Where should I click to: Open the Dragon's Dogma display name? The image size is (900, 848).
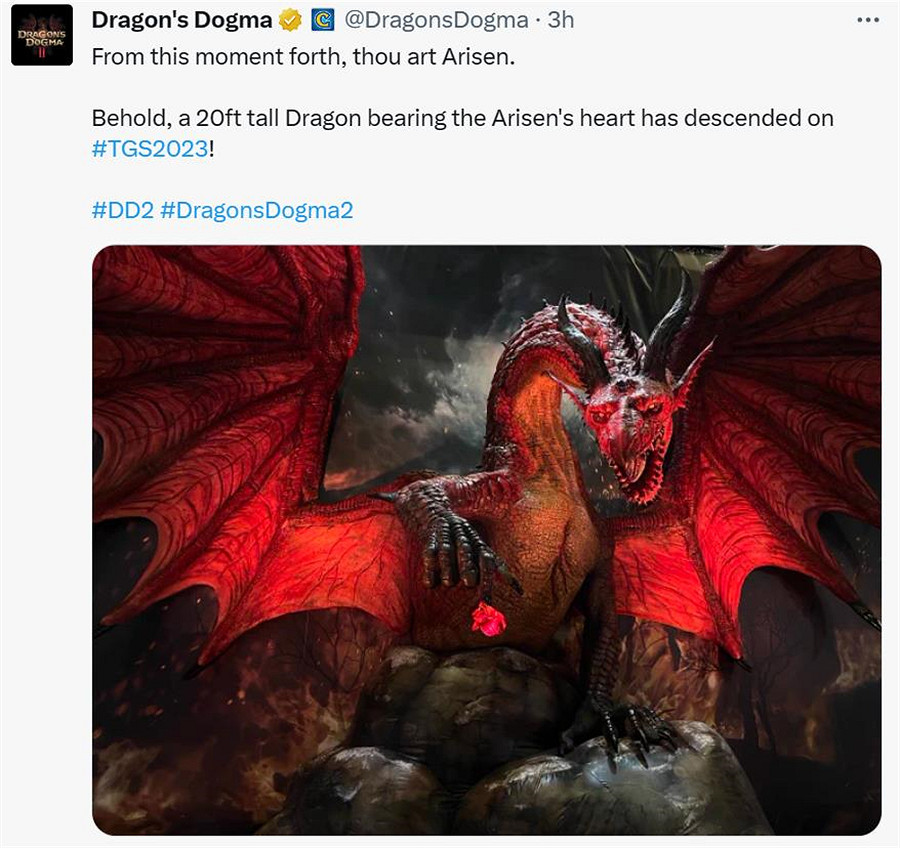[x=183, y=19]
